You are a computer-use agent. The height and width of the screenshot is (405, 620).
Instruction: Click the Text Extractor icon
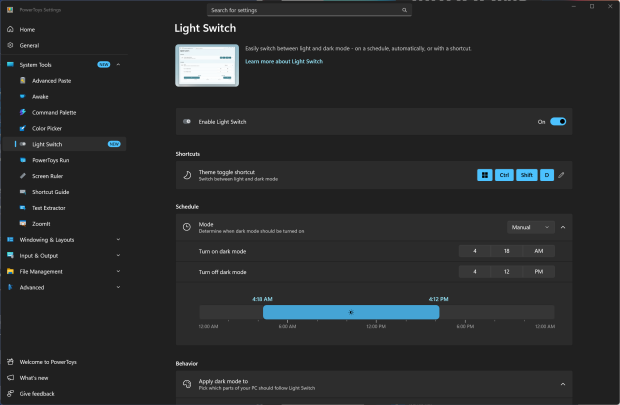click(23, 208)
